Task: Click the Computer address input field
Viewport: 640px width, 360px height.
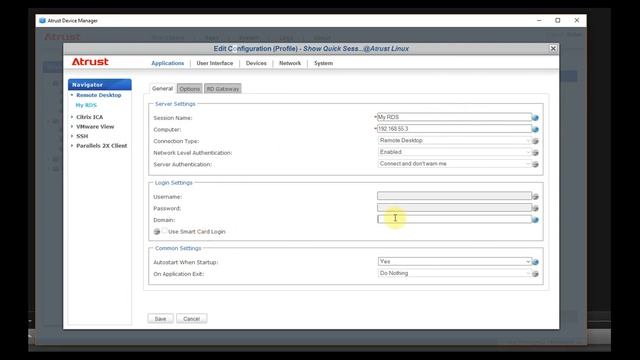Action: point(454,129)
